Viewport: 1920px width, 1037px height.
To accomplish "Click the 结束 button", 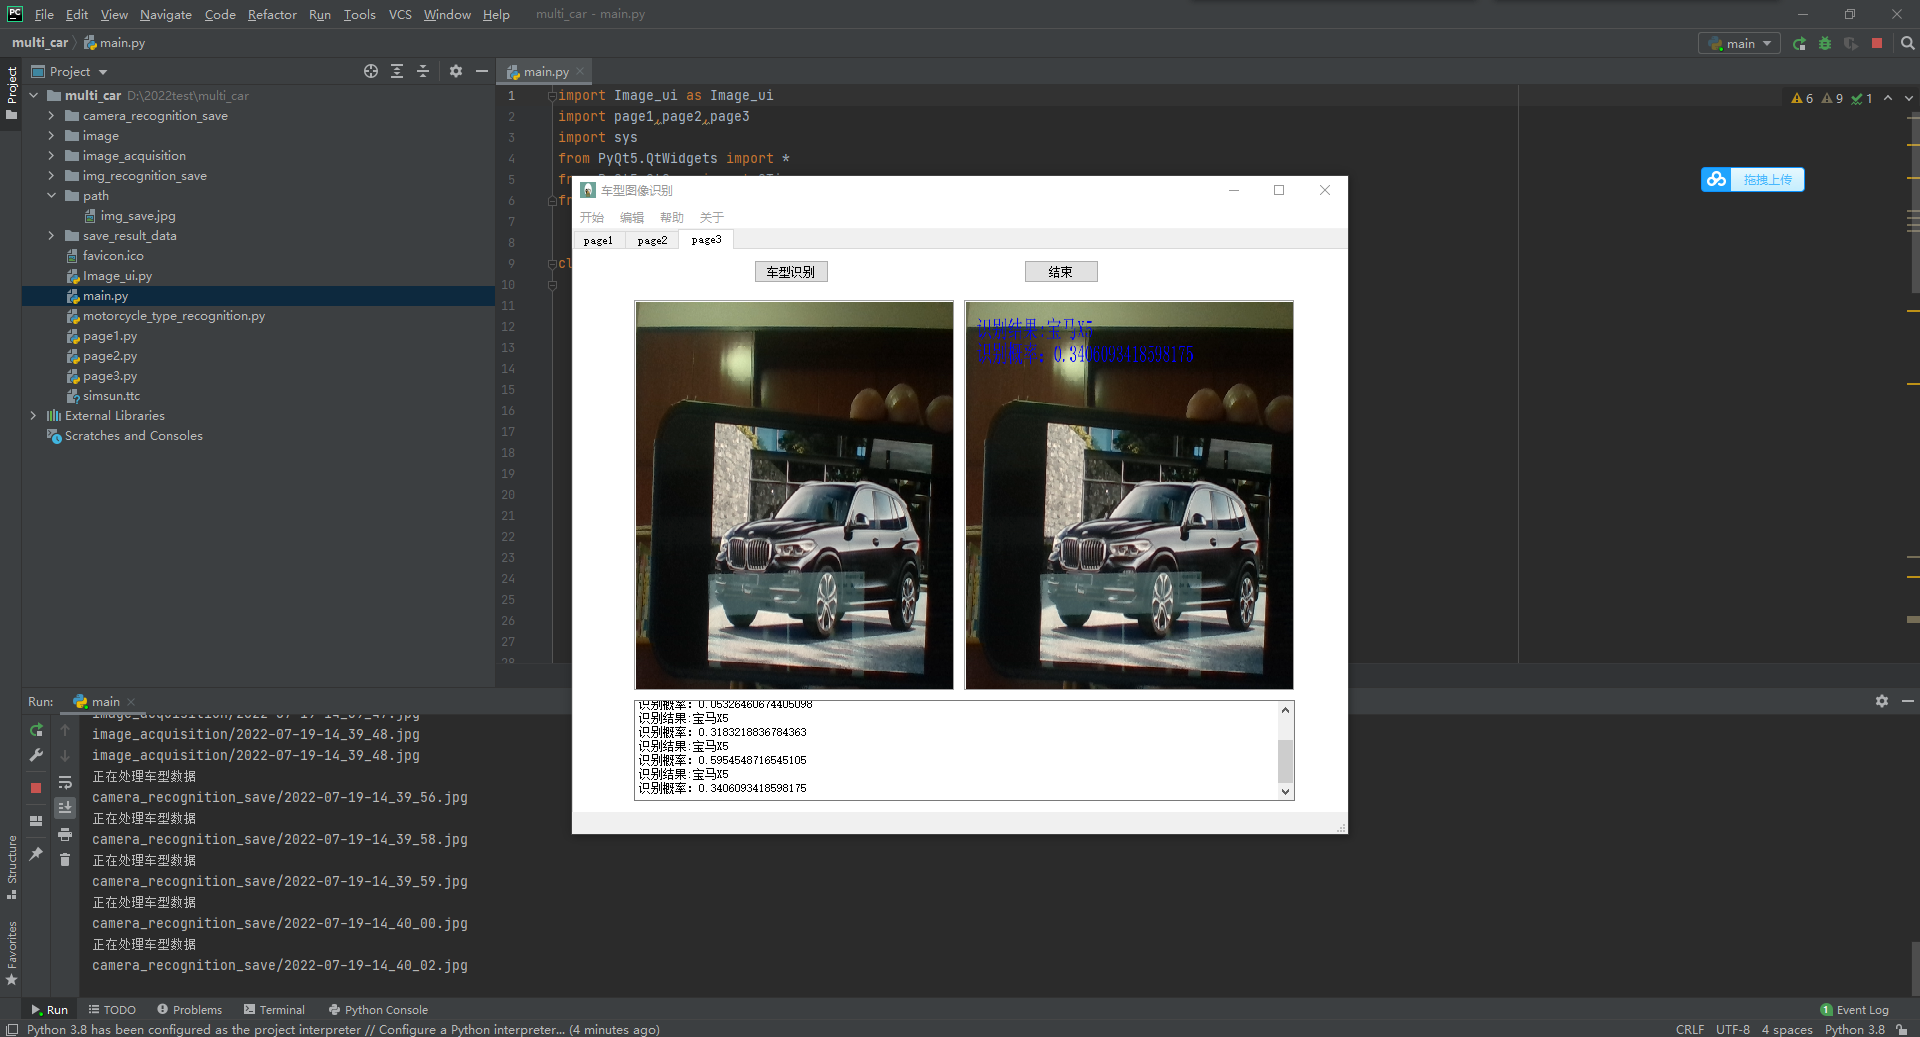I will (1061, 272).
